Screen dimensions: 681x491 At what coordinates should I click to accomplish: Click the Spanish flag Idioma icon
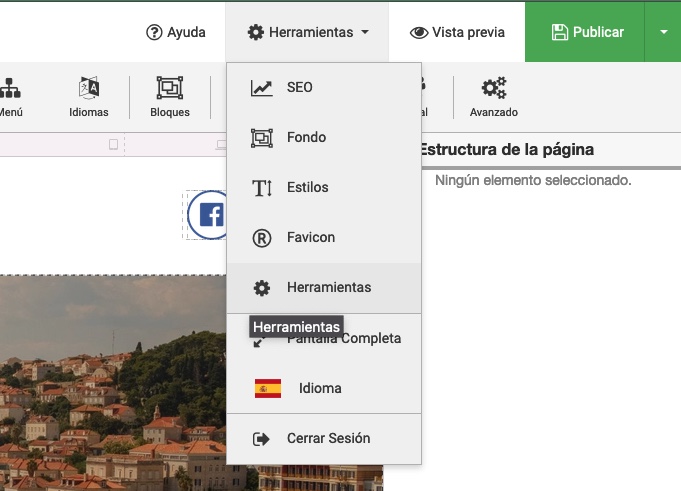coord(268,389)
